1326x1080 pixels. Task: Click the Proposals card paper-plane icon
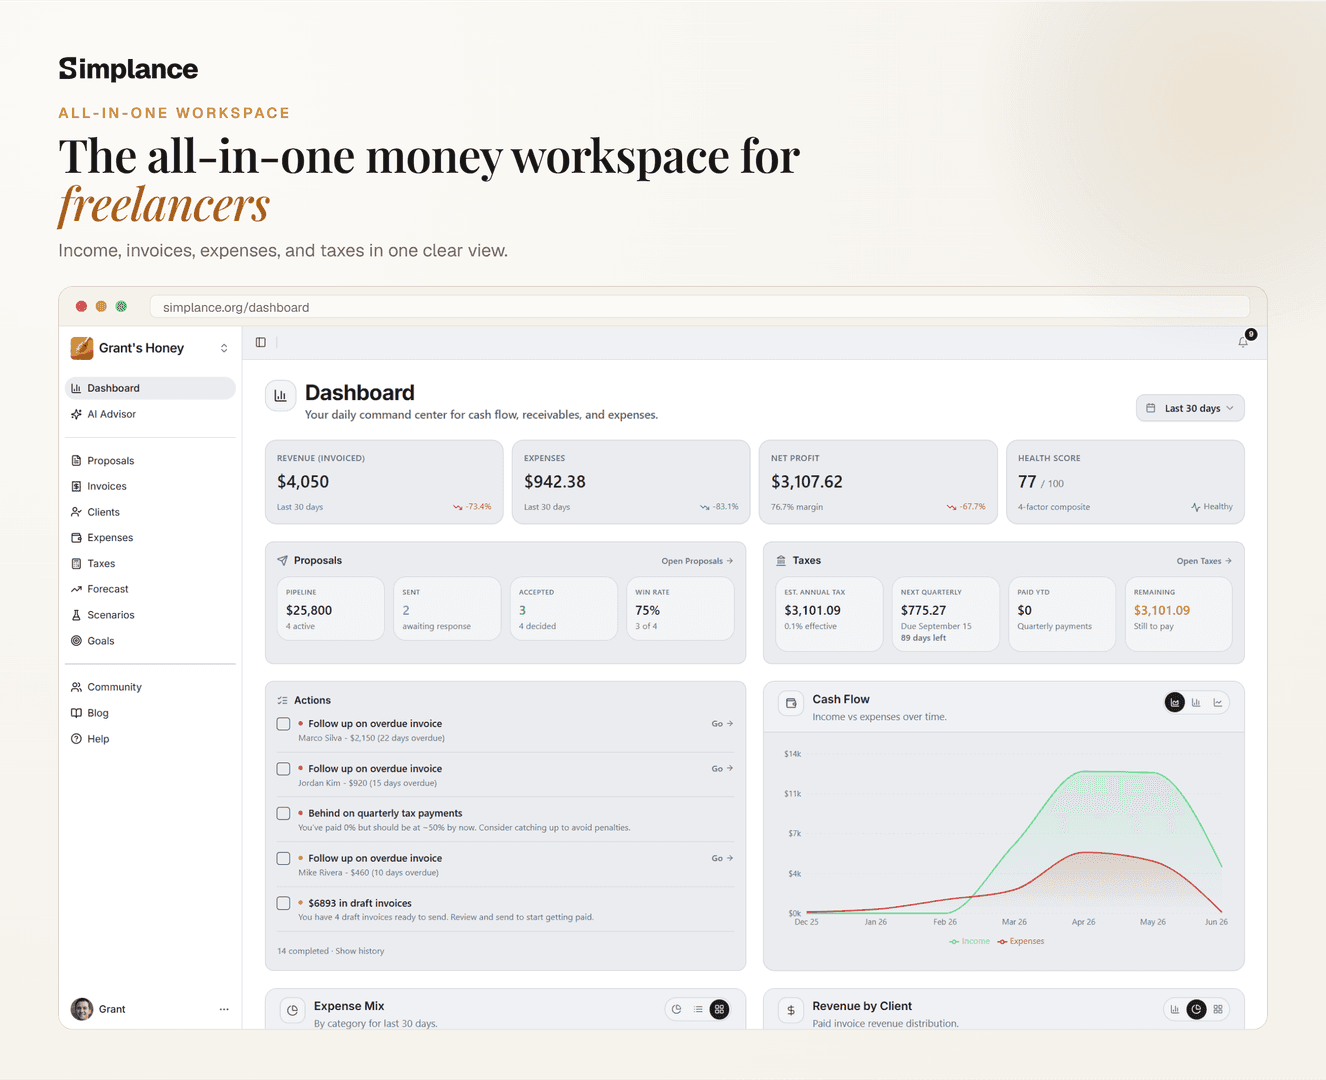[282, 561]
